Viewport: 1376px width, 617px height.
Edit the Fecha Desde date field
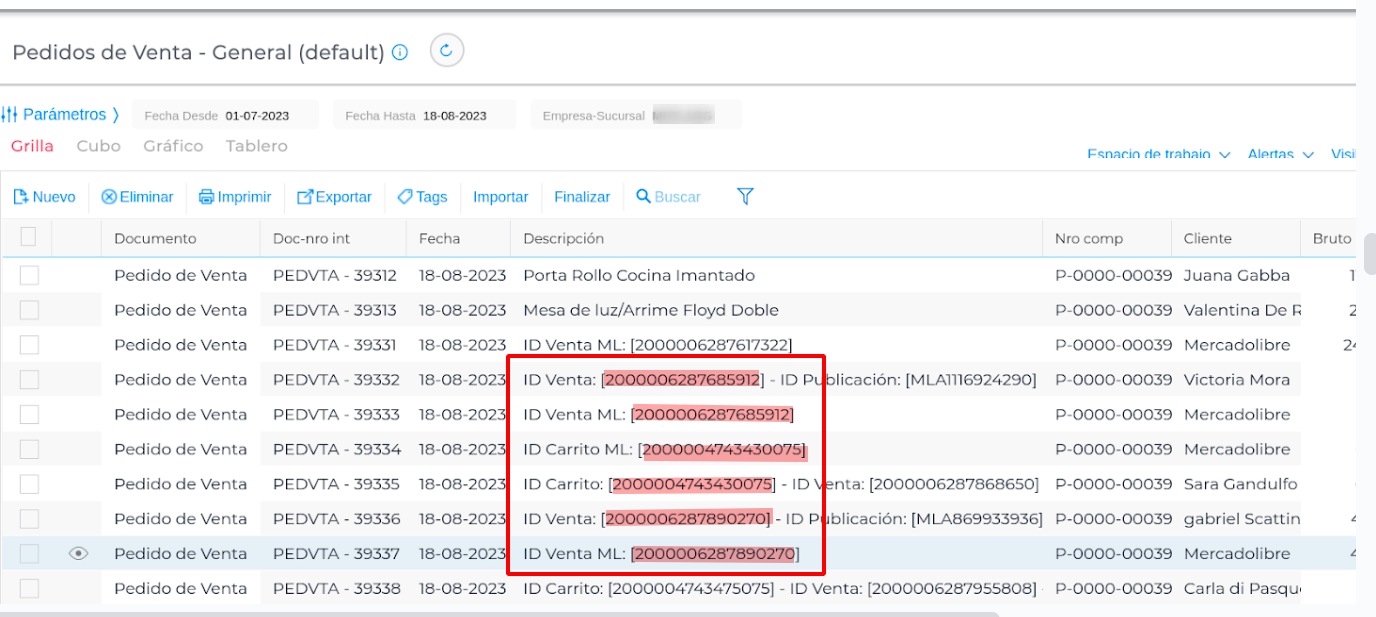pos(226,115)
